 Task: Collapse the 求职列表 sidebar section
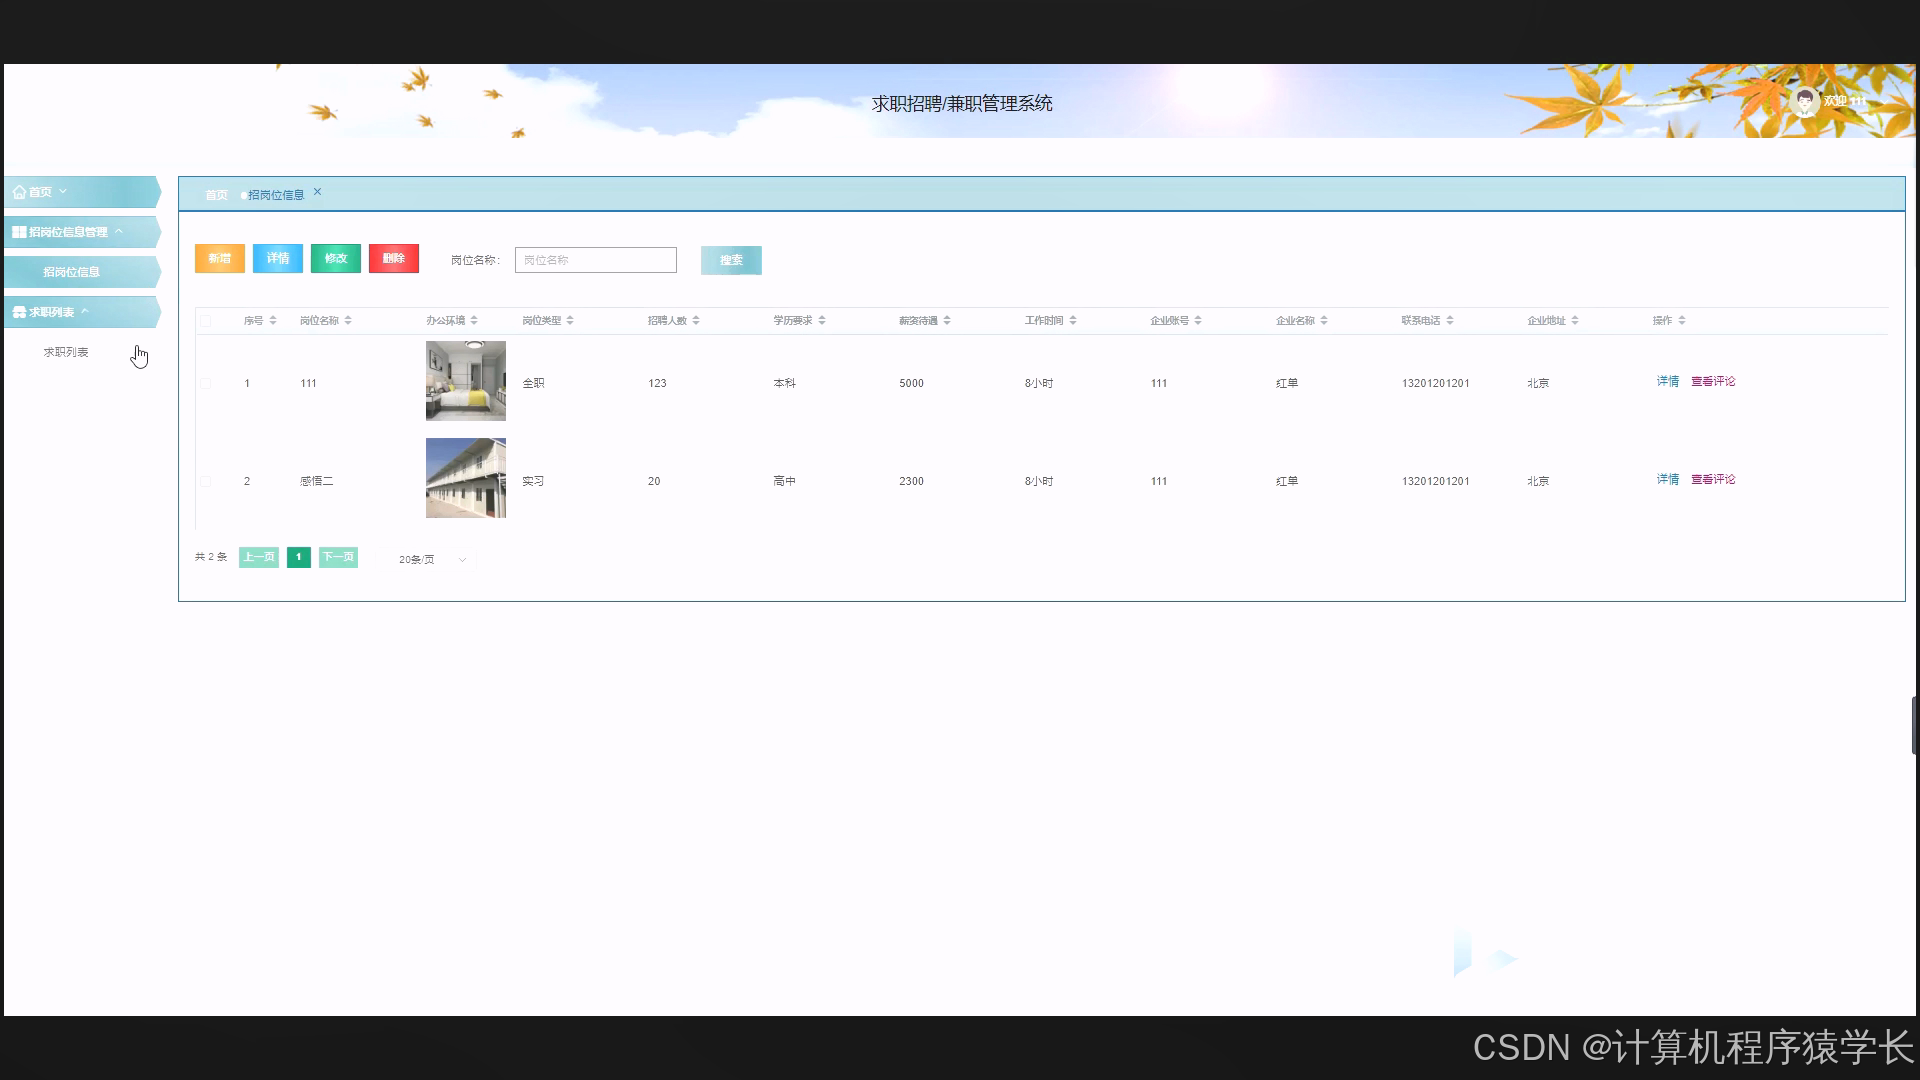85,312
